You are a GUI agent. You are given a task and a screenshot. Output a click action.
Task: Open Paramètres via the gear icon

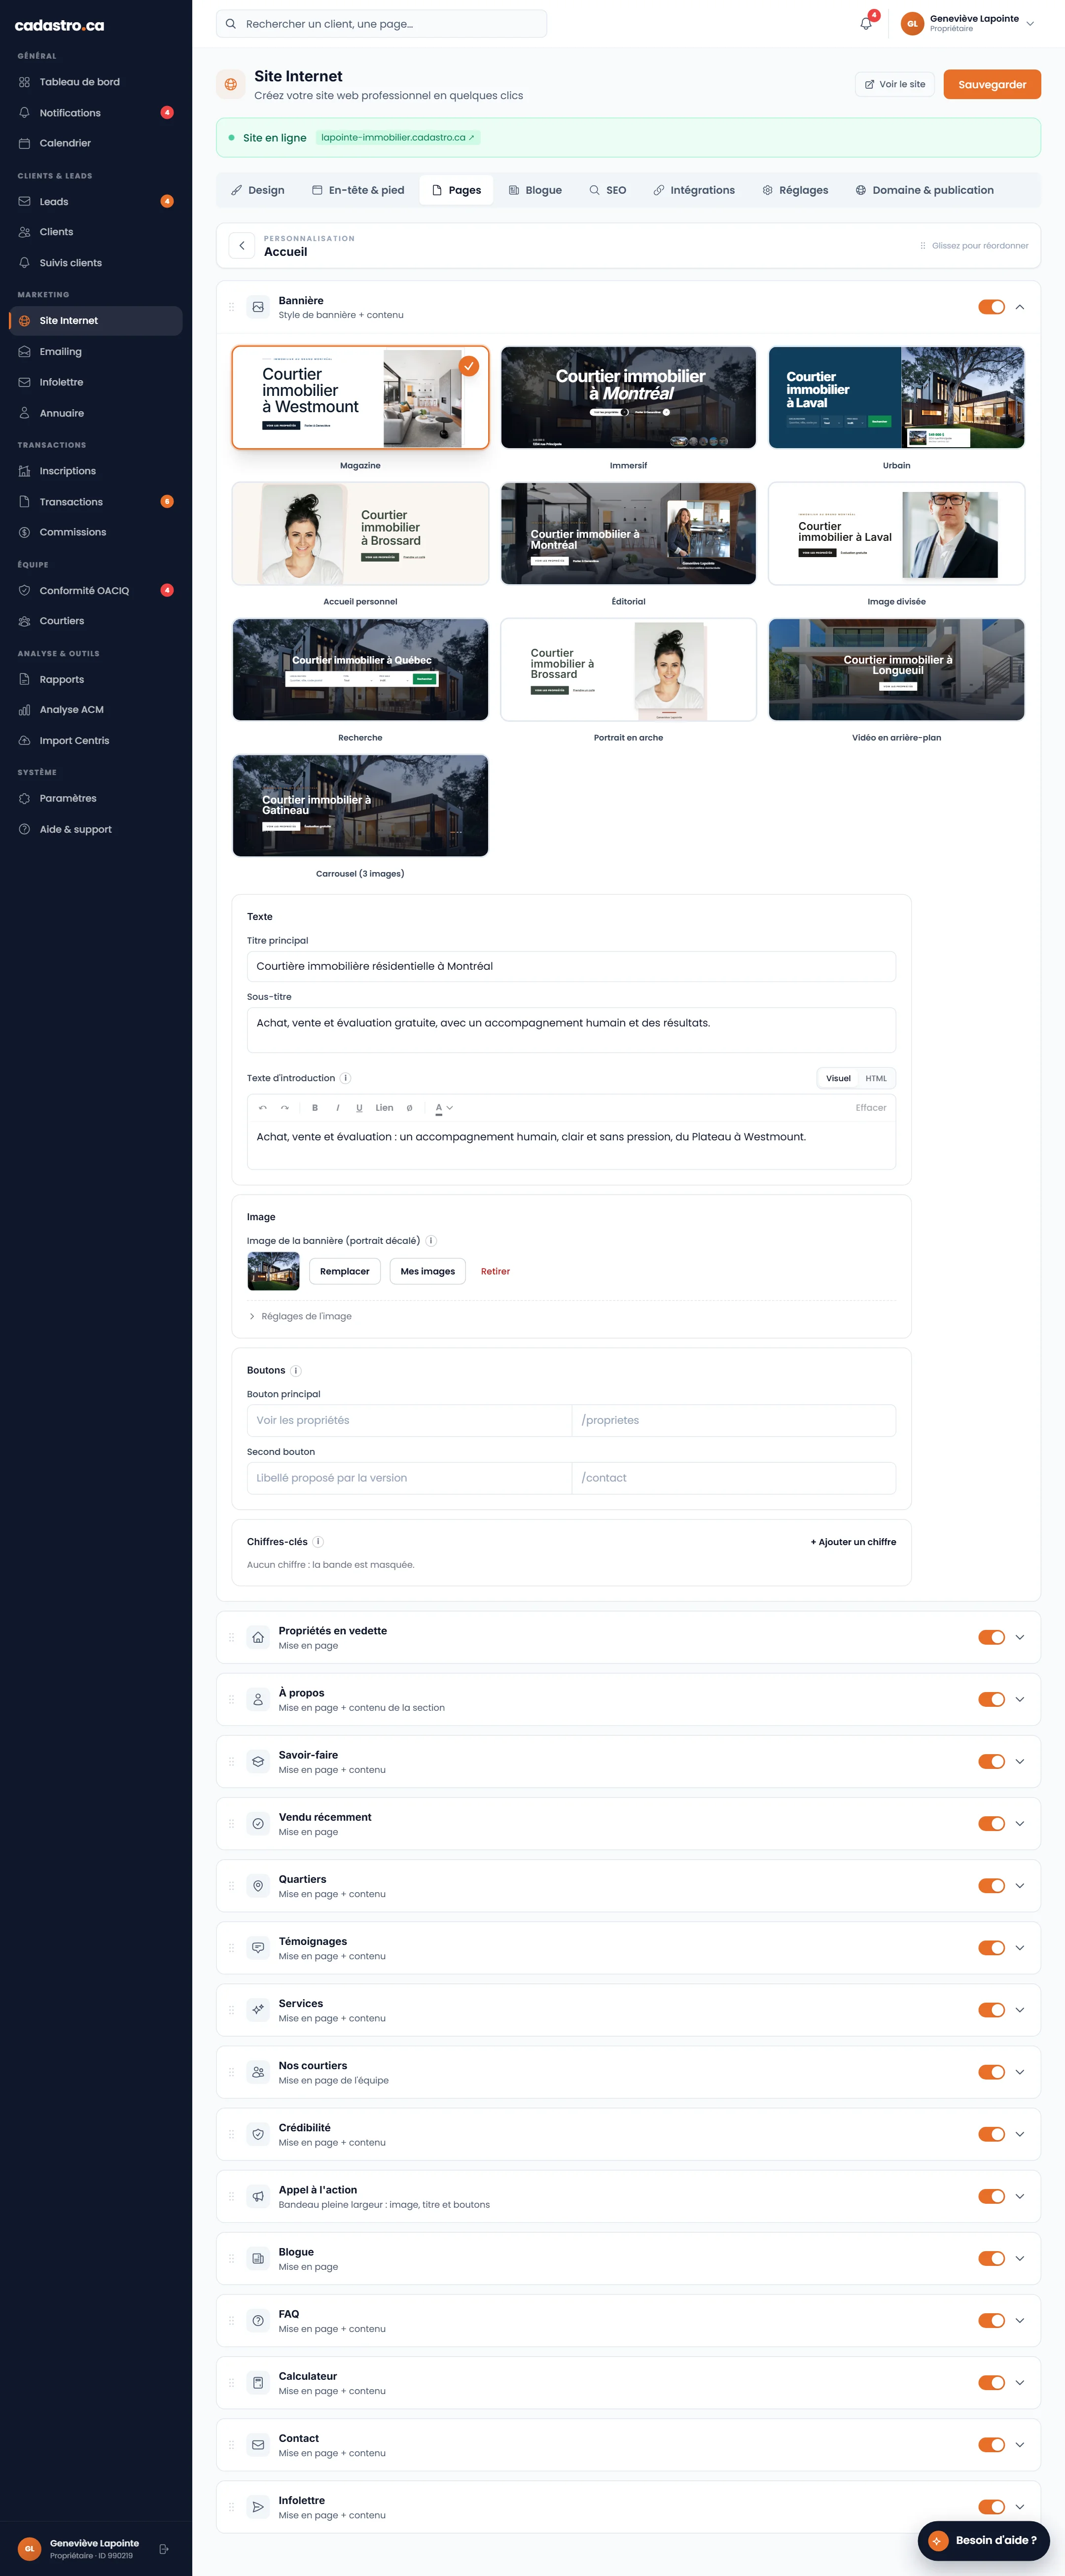(x=24, y=798)
